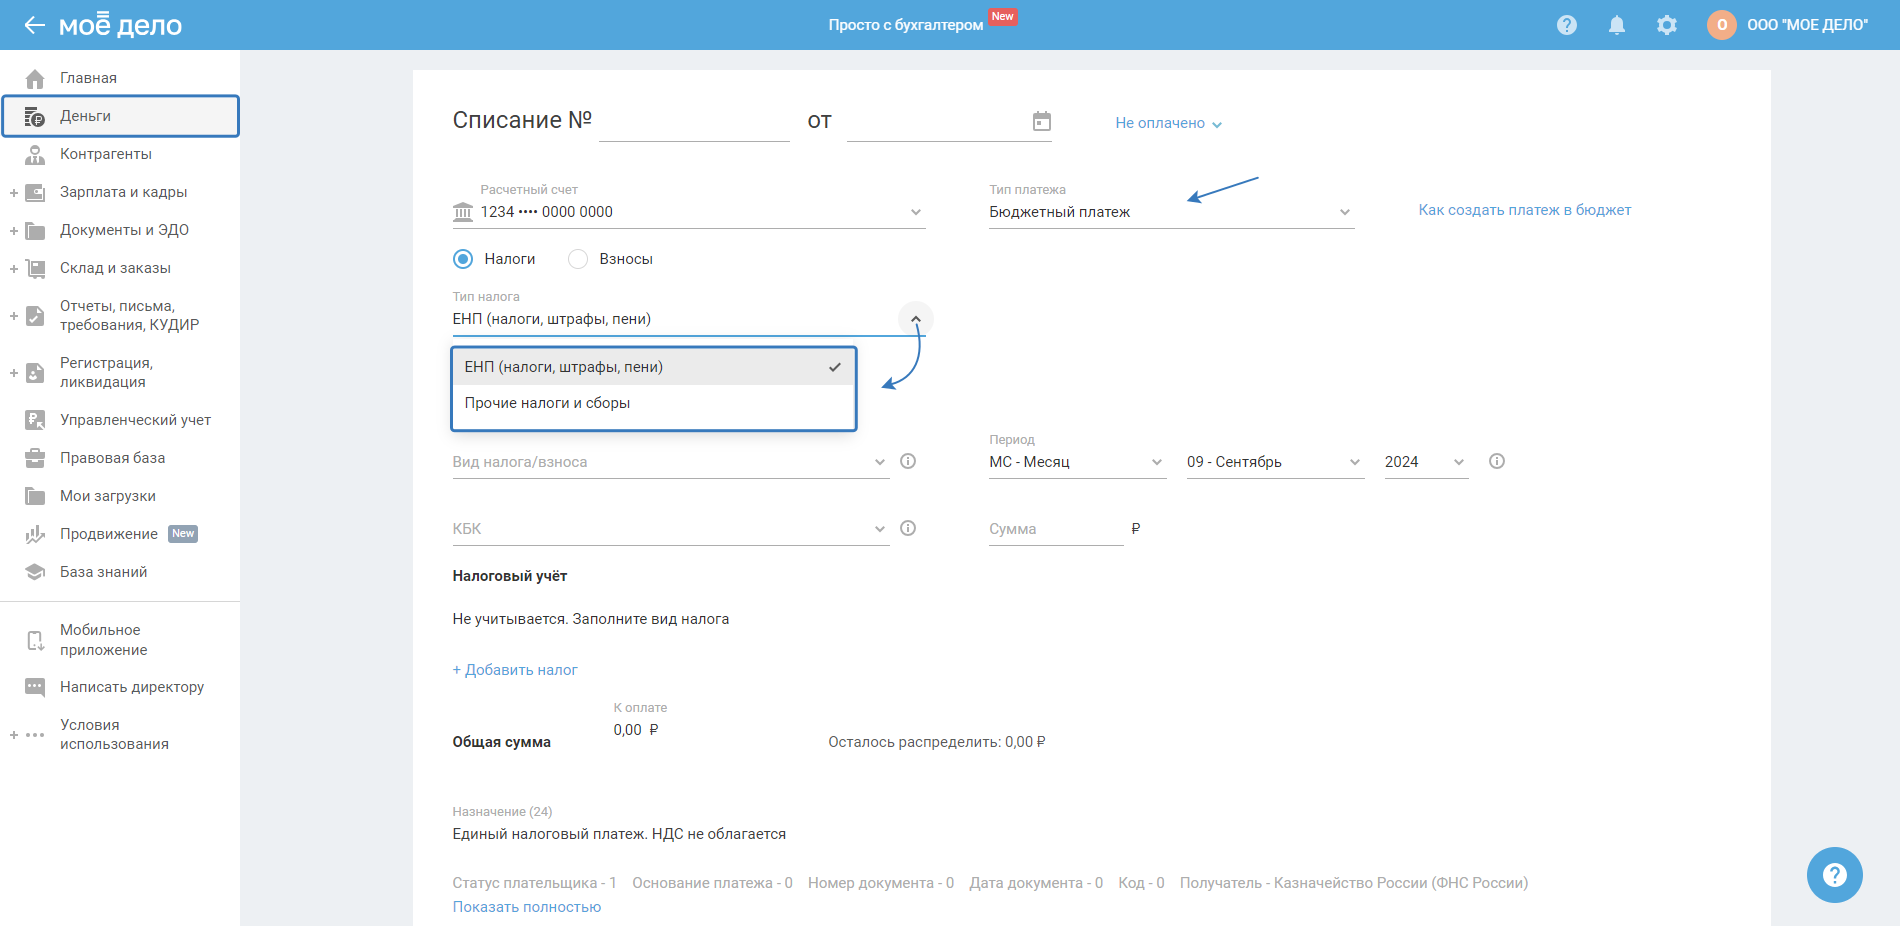This screenshot has height=926, width=1900.
Task: Choose ЕНП (налоги, штрафы, пени) option
Action: [x=564, y=367]
